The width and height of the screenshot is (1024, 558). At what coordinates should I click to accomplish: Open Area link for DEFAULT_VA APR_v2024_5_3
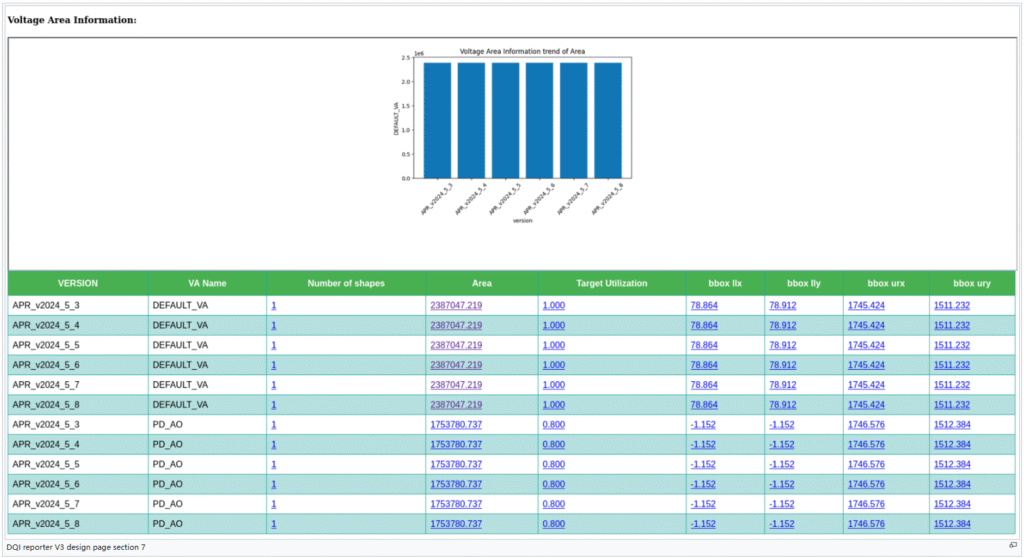tap(456, 305)
